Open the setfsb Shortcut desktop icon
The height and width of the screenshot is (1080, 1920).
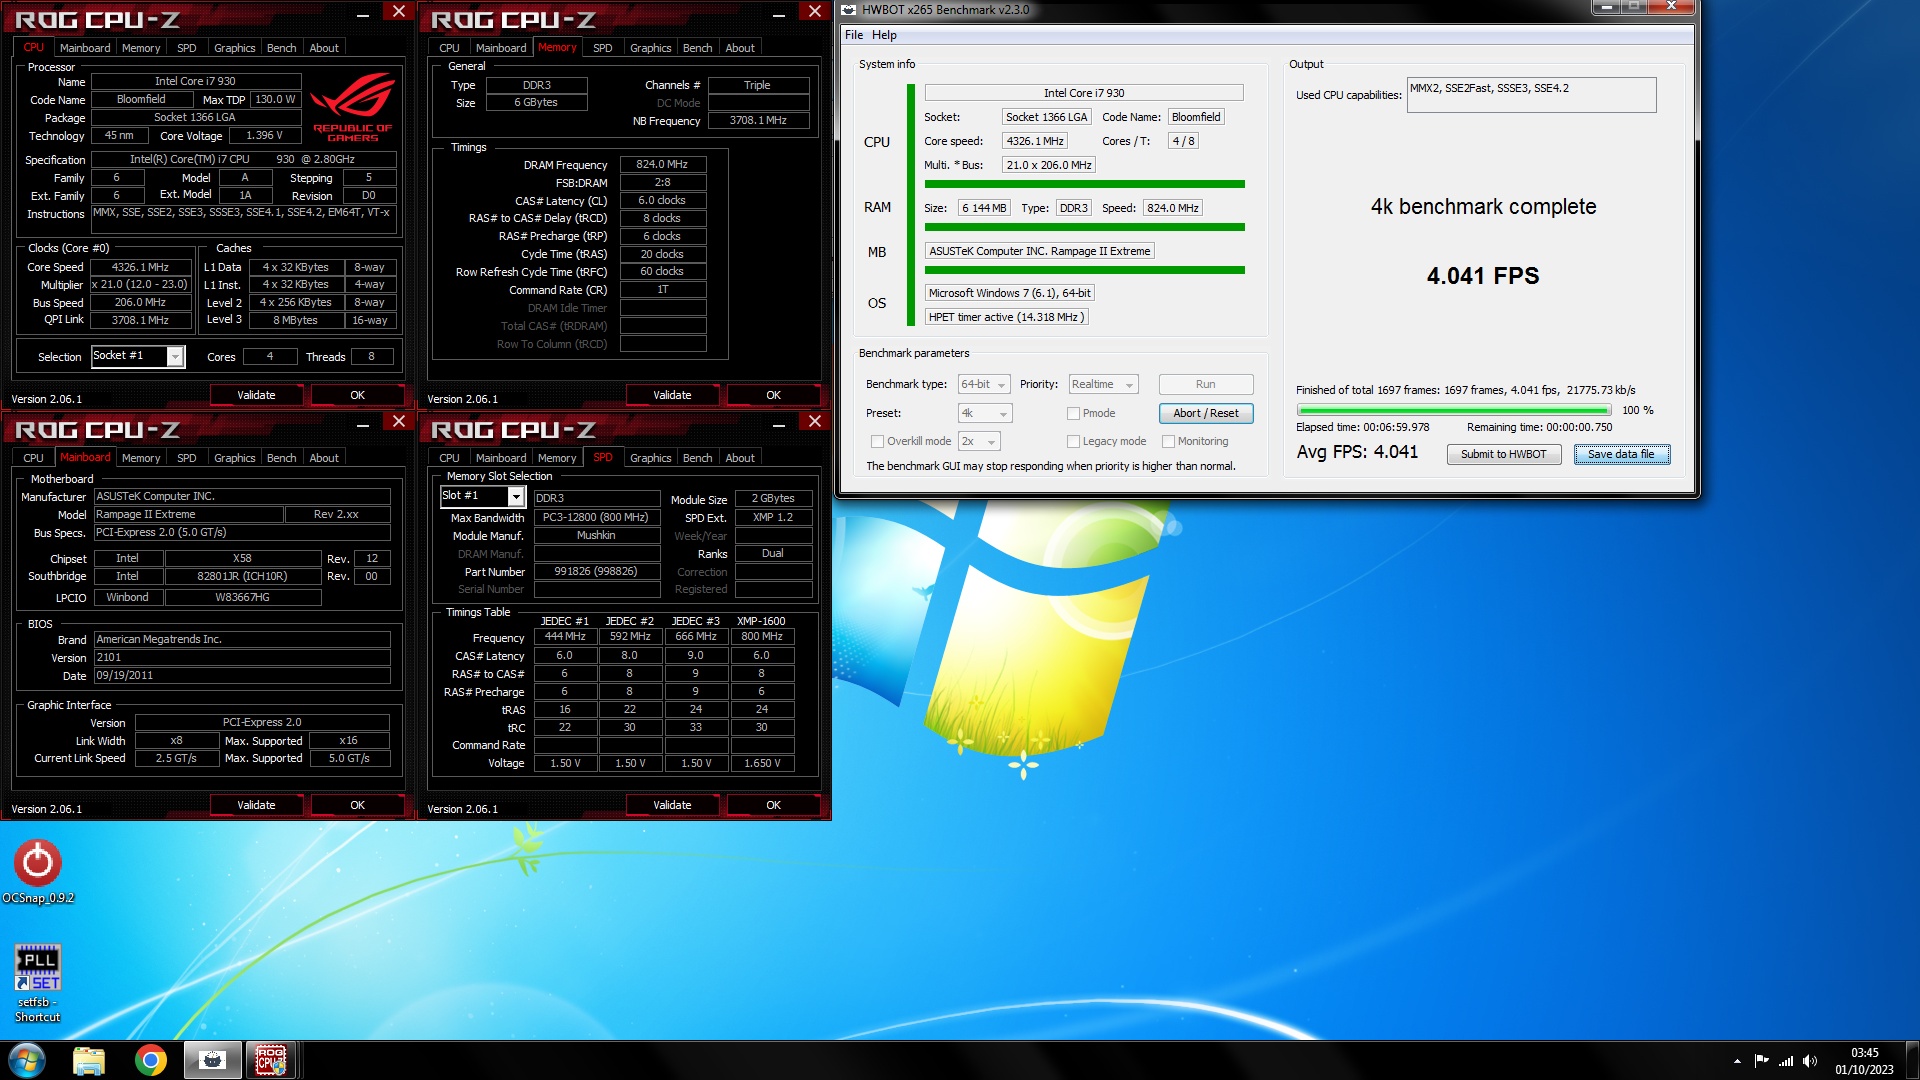(x=38, y=983)
